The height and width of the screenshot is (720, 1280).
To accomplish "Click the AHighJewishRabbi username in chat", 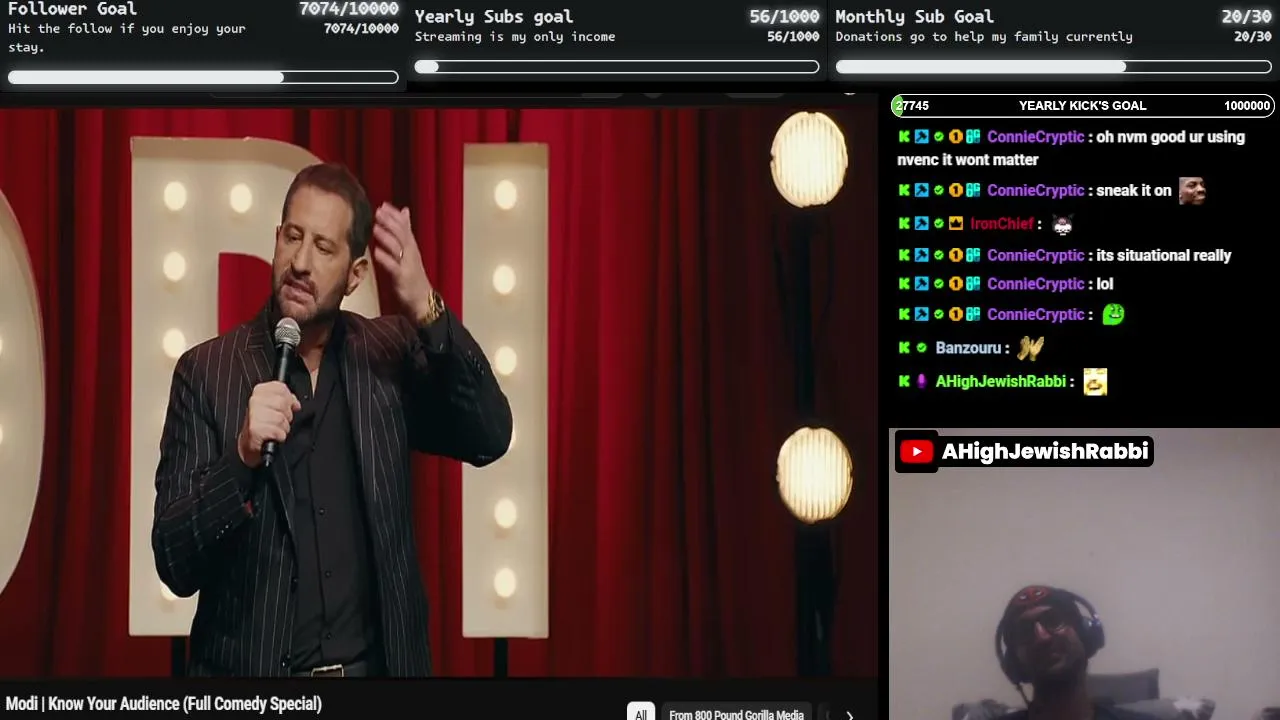I will (1000, 381).
